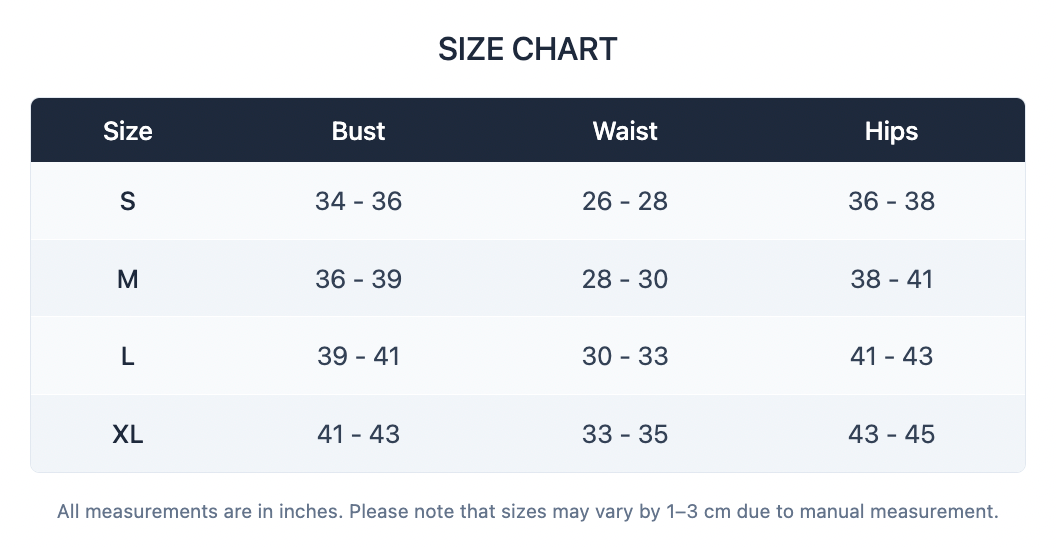Select waist value 33 - 35

pos(625,434)
